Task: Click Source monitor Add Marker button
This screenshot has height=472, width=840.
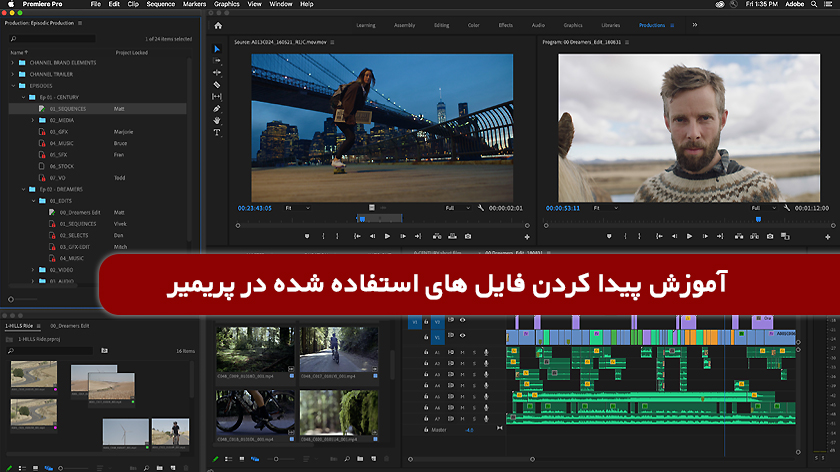Action: click(307, 236)
